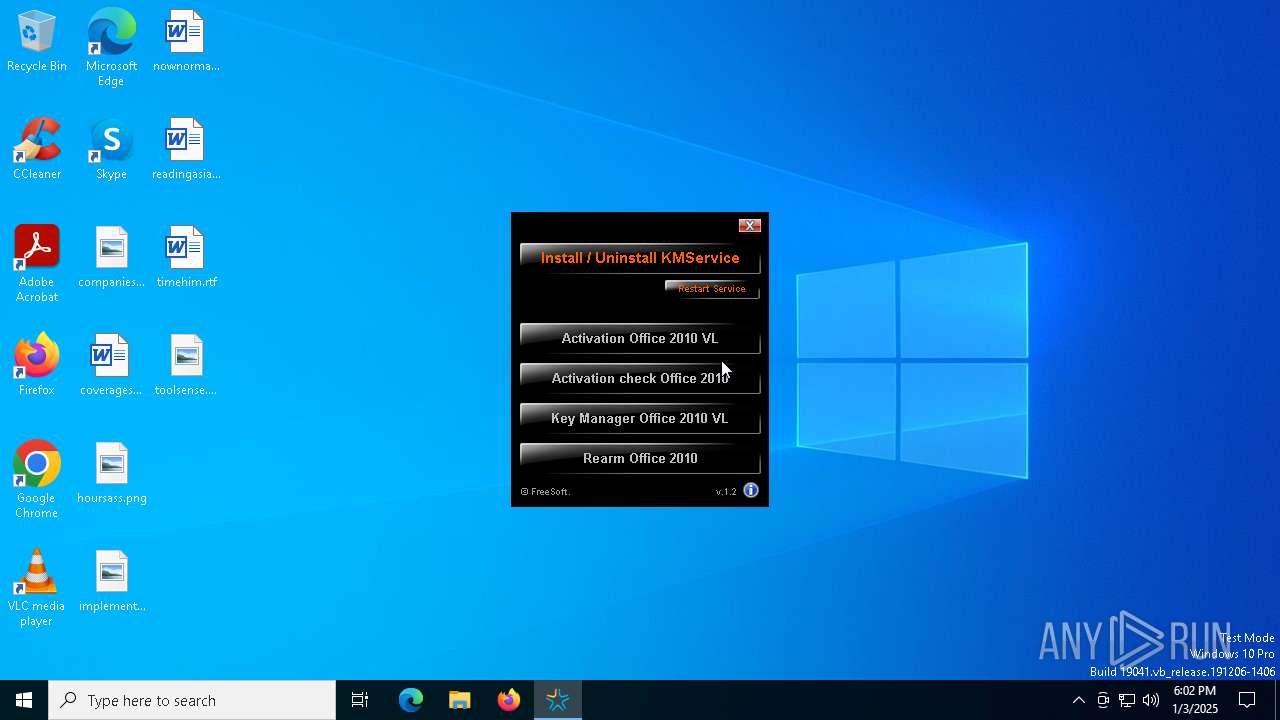Click the activator app icon in taskbar

point(558,700)
